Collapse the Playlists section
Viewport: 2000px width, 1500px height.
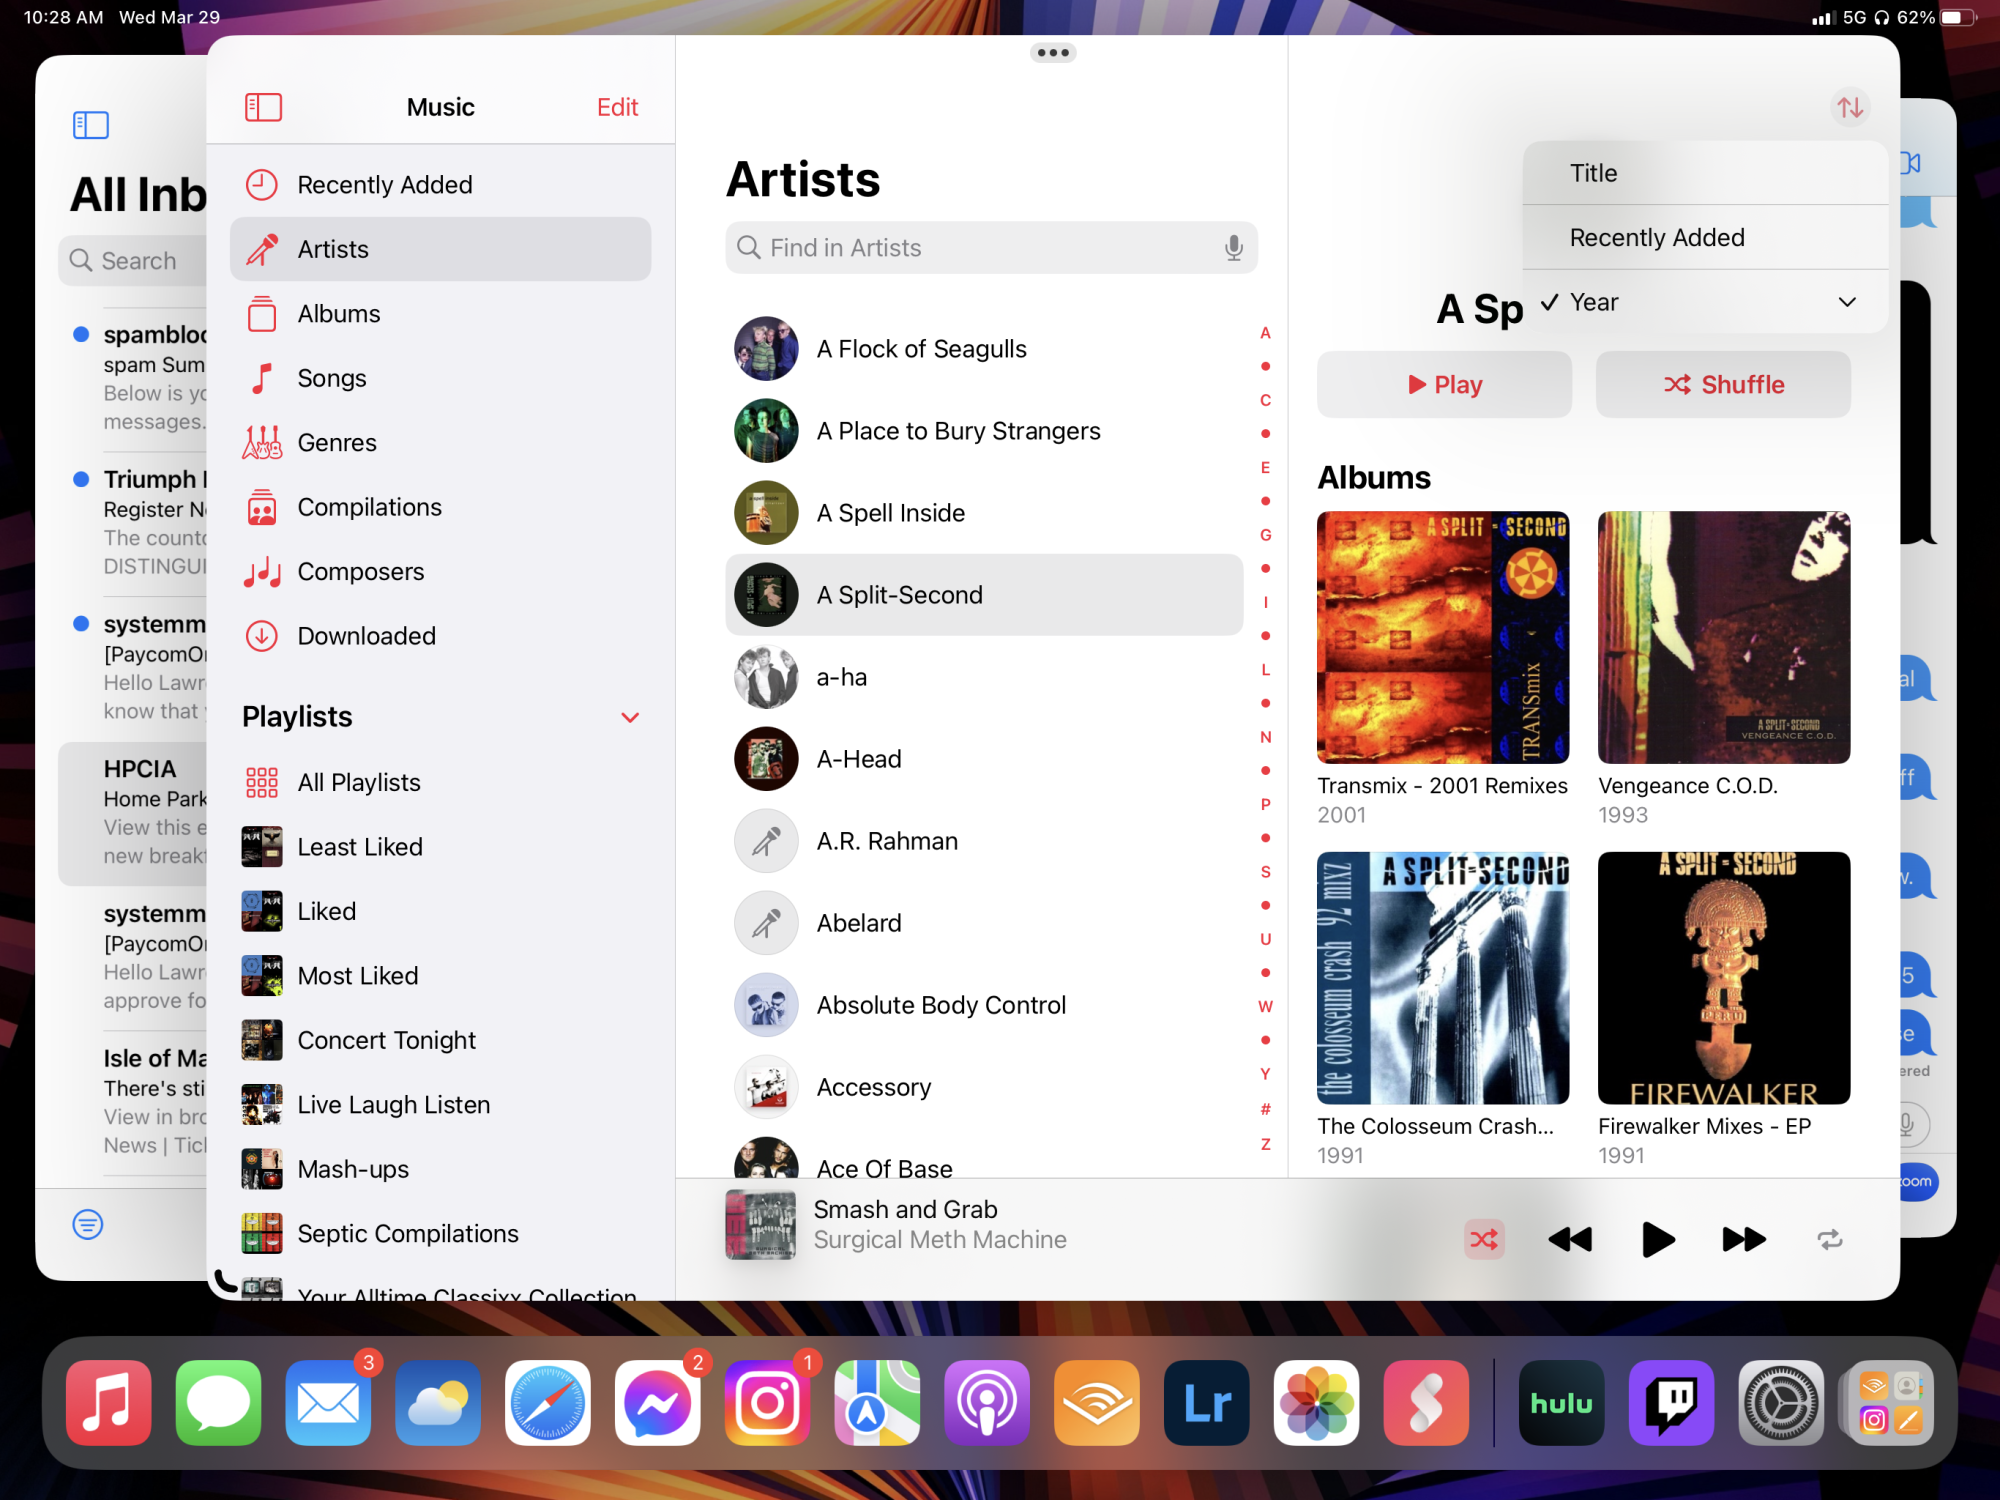[x=630, y=717]
